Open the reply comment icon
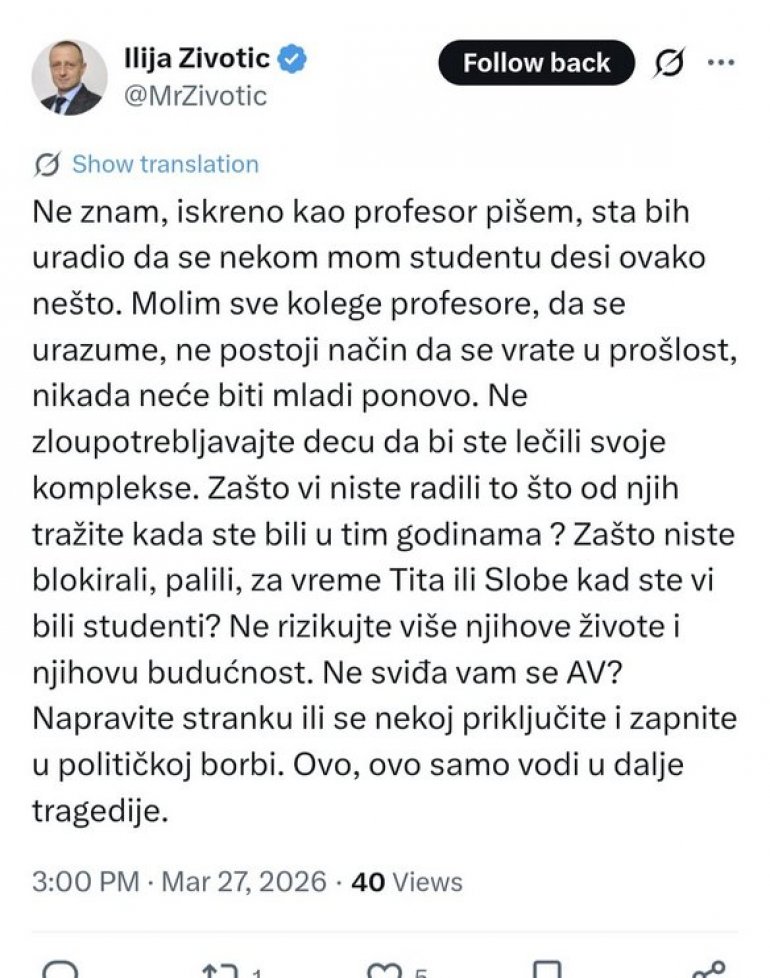This screenshot has height=978, width=770. [x=60, y=970]
